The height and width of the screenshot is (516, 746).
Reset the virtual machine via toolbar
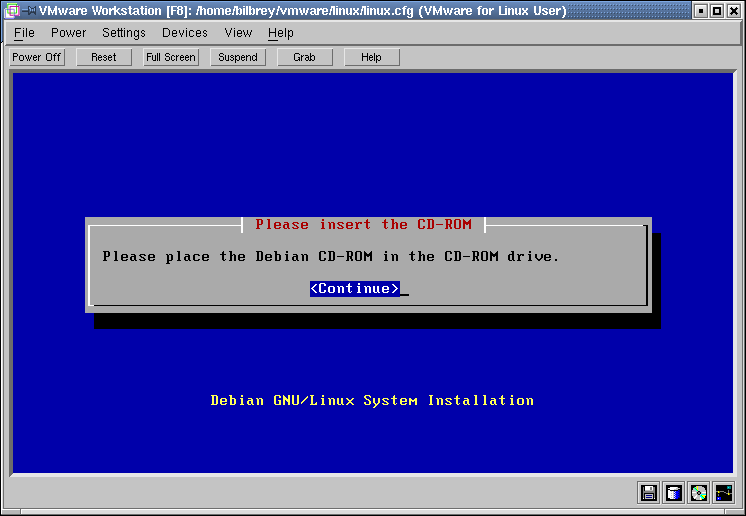pyautogui.click(x=104, y=57)
